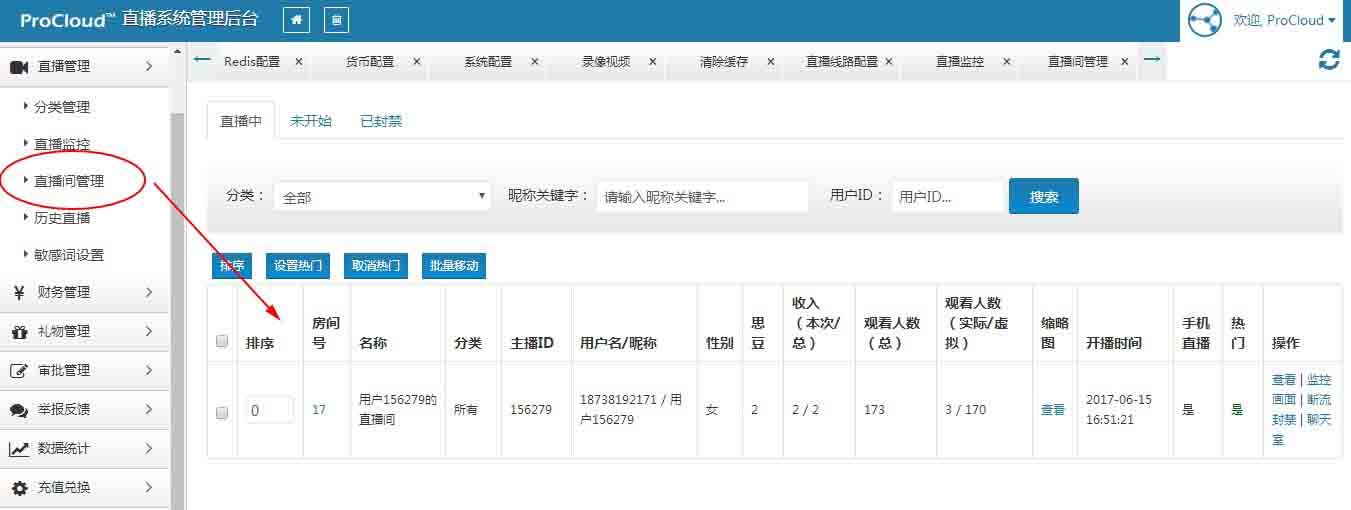Switch to the 已封禁 tab
Viewport: 1351px width, 510px height.
381,121
